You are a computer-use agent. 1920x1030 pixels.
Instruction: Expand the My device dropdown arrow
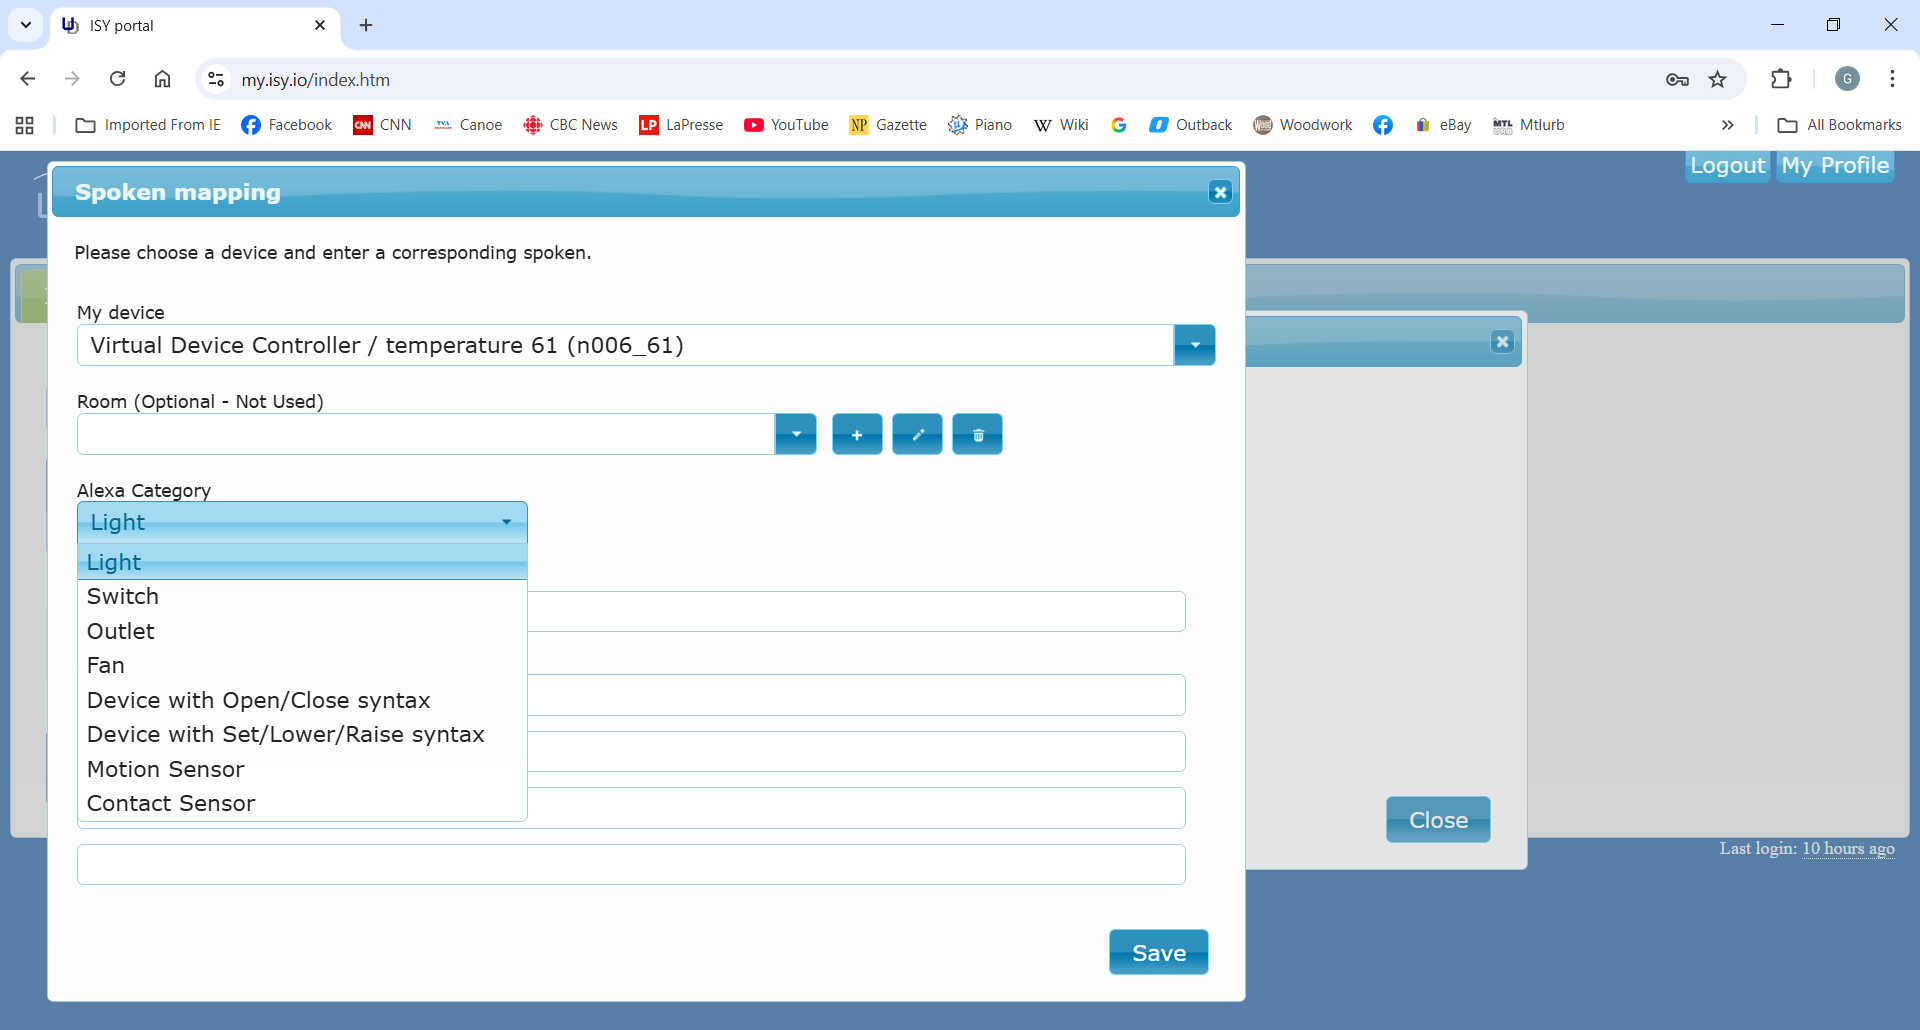coord(1194,345)
